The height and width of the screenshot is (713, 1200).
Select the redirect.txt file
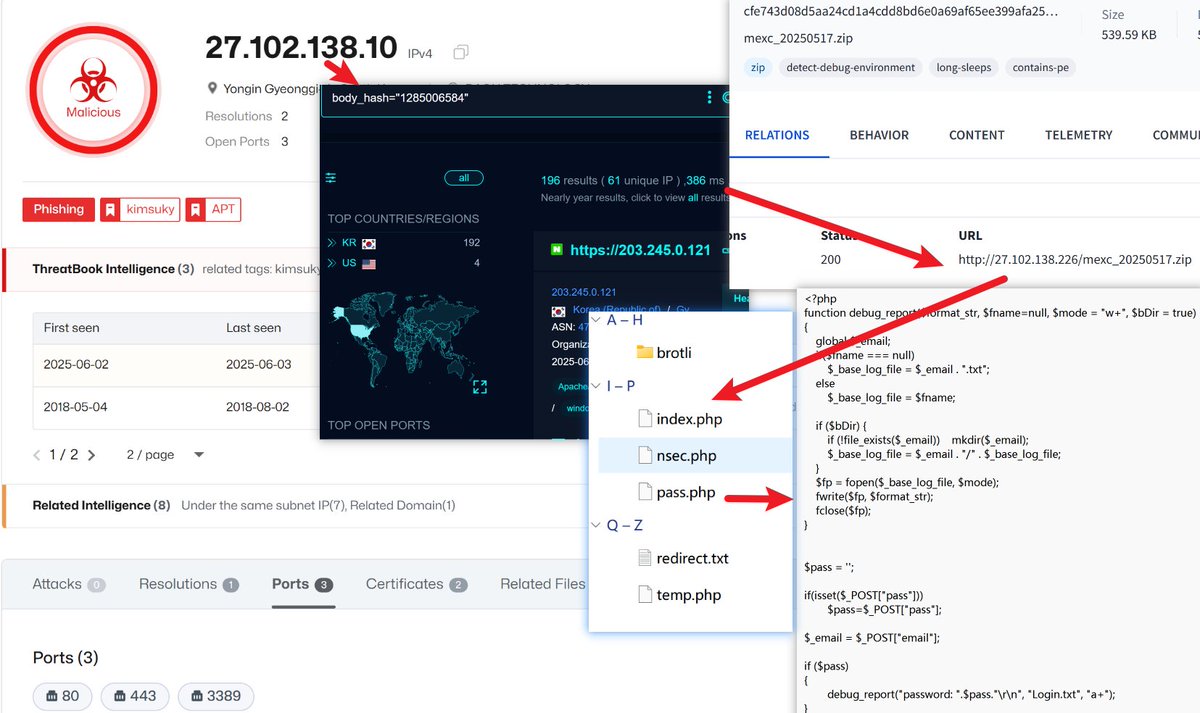683,558
